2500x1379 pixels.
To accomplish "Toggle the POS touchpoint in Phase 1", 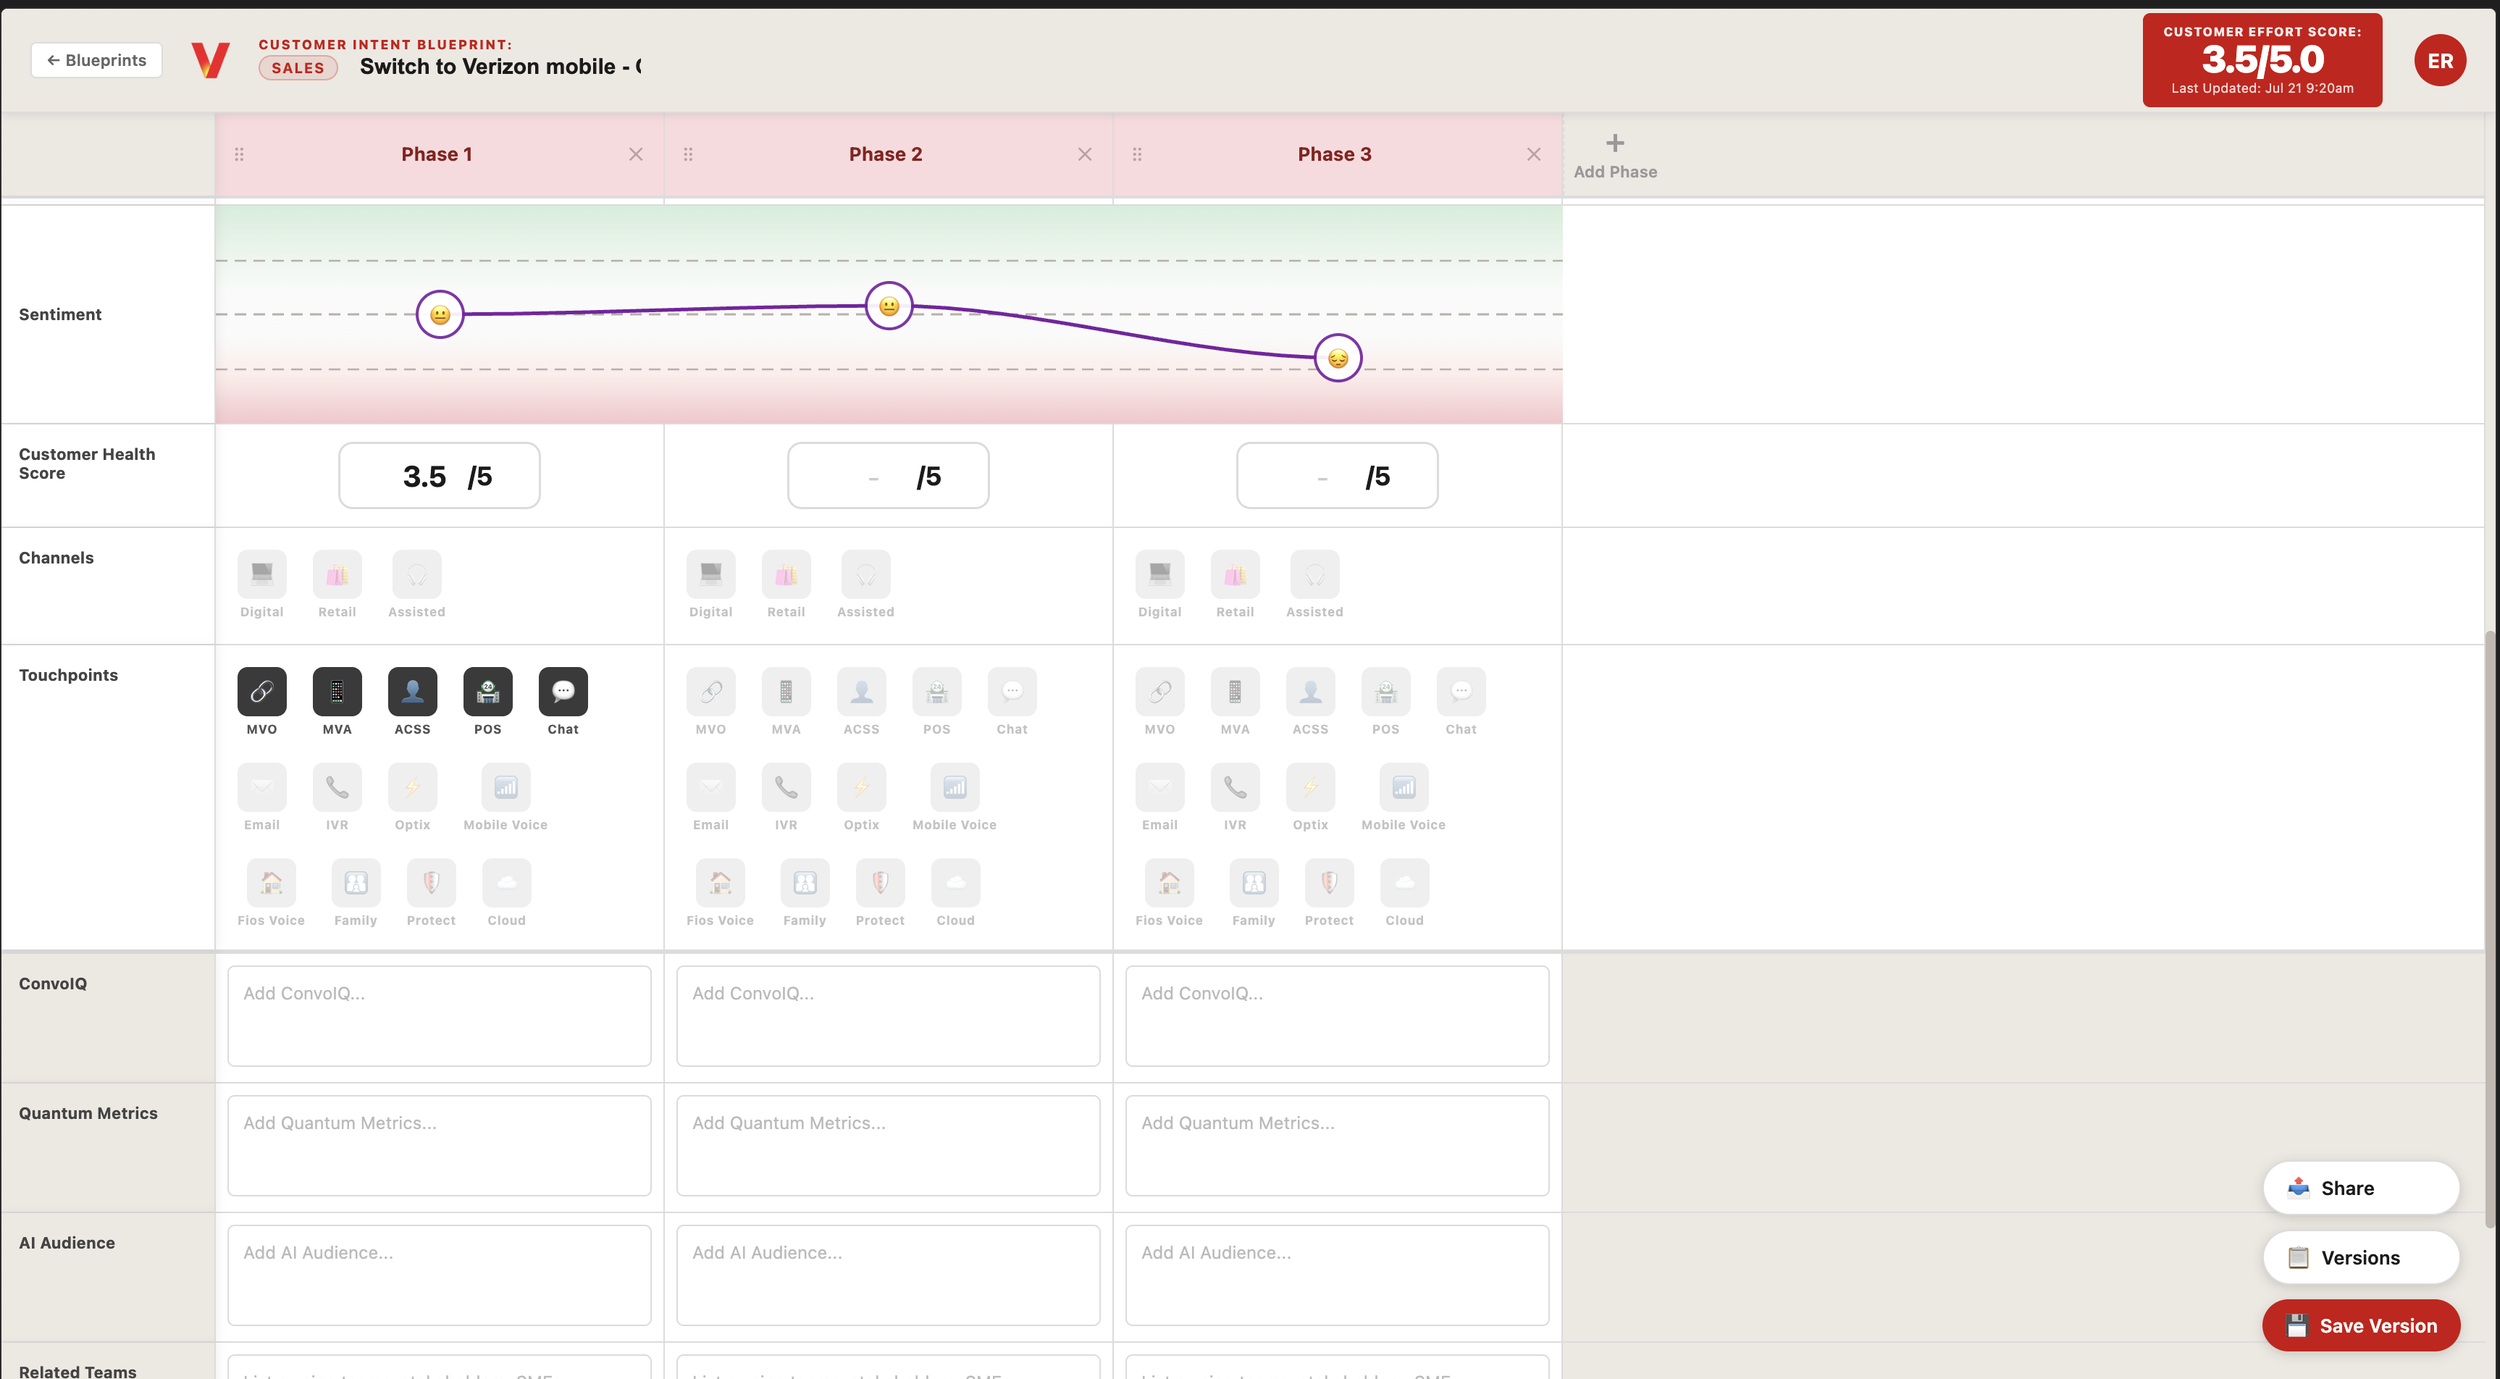I will [488, 691].
